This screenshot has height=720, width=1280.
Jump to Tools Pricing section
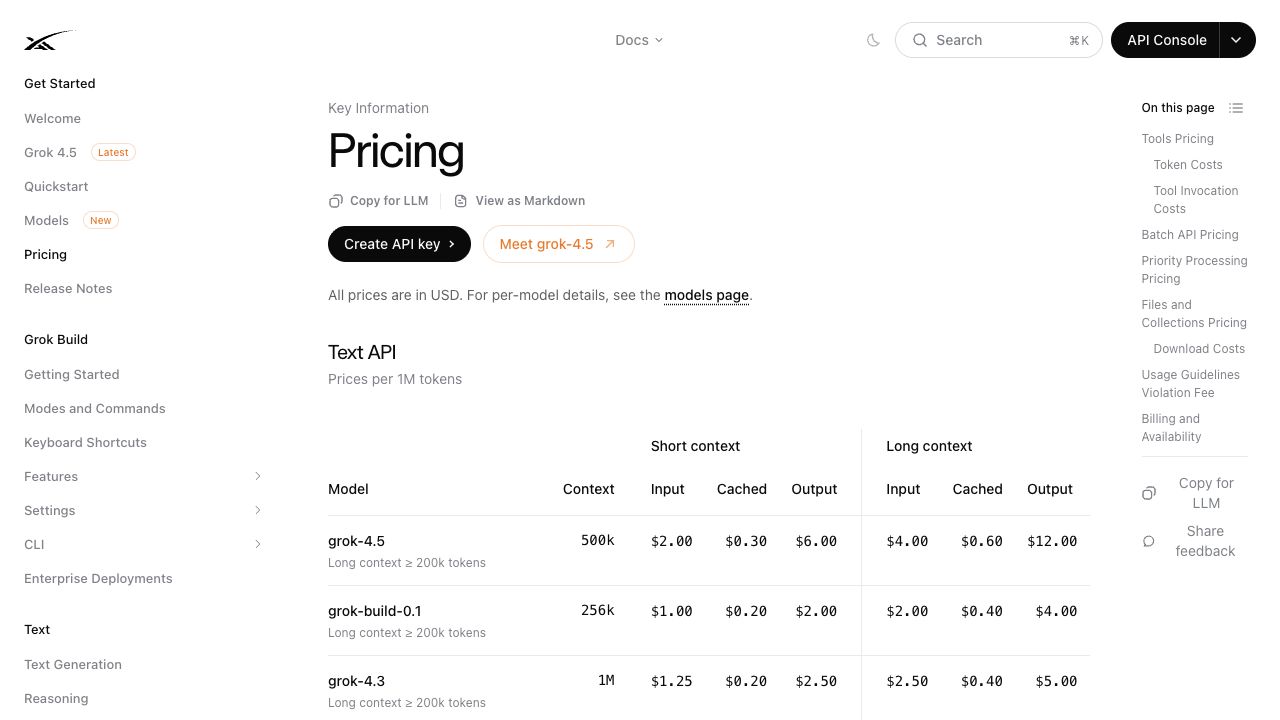pos(1177,139)
